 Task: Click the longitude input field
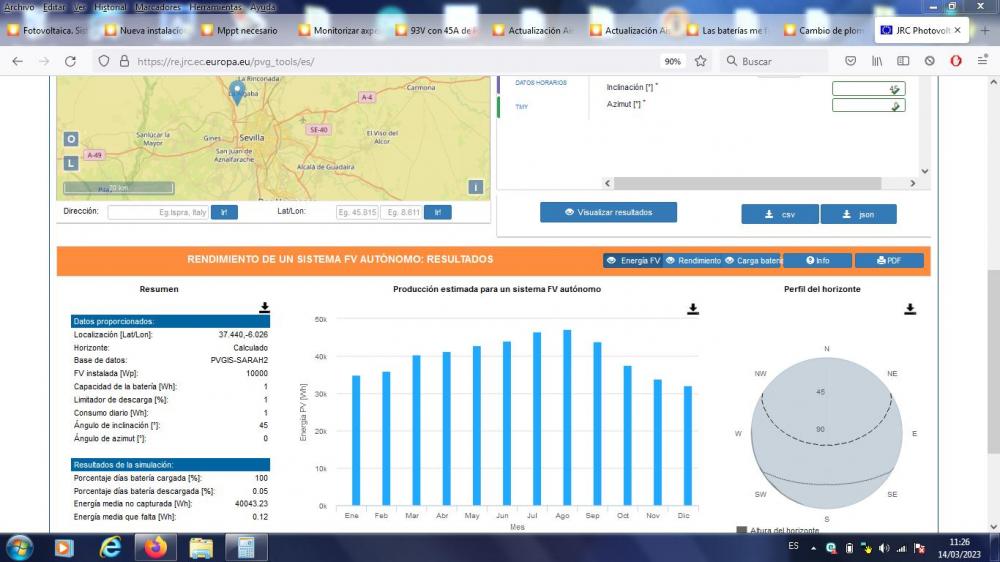coord(403,212)
